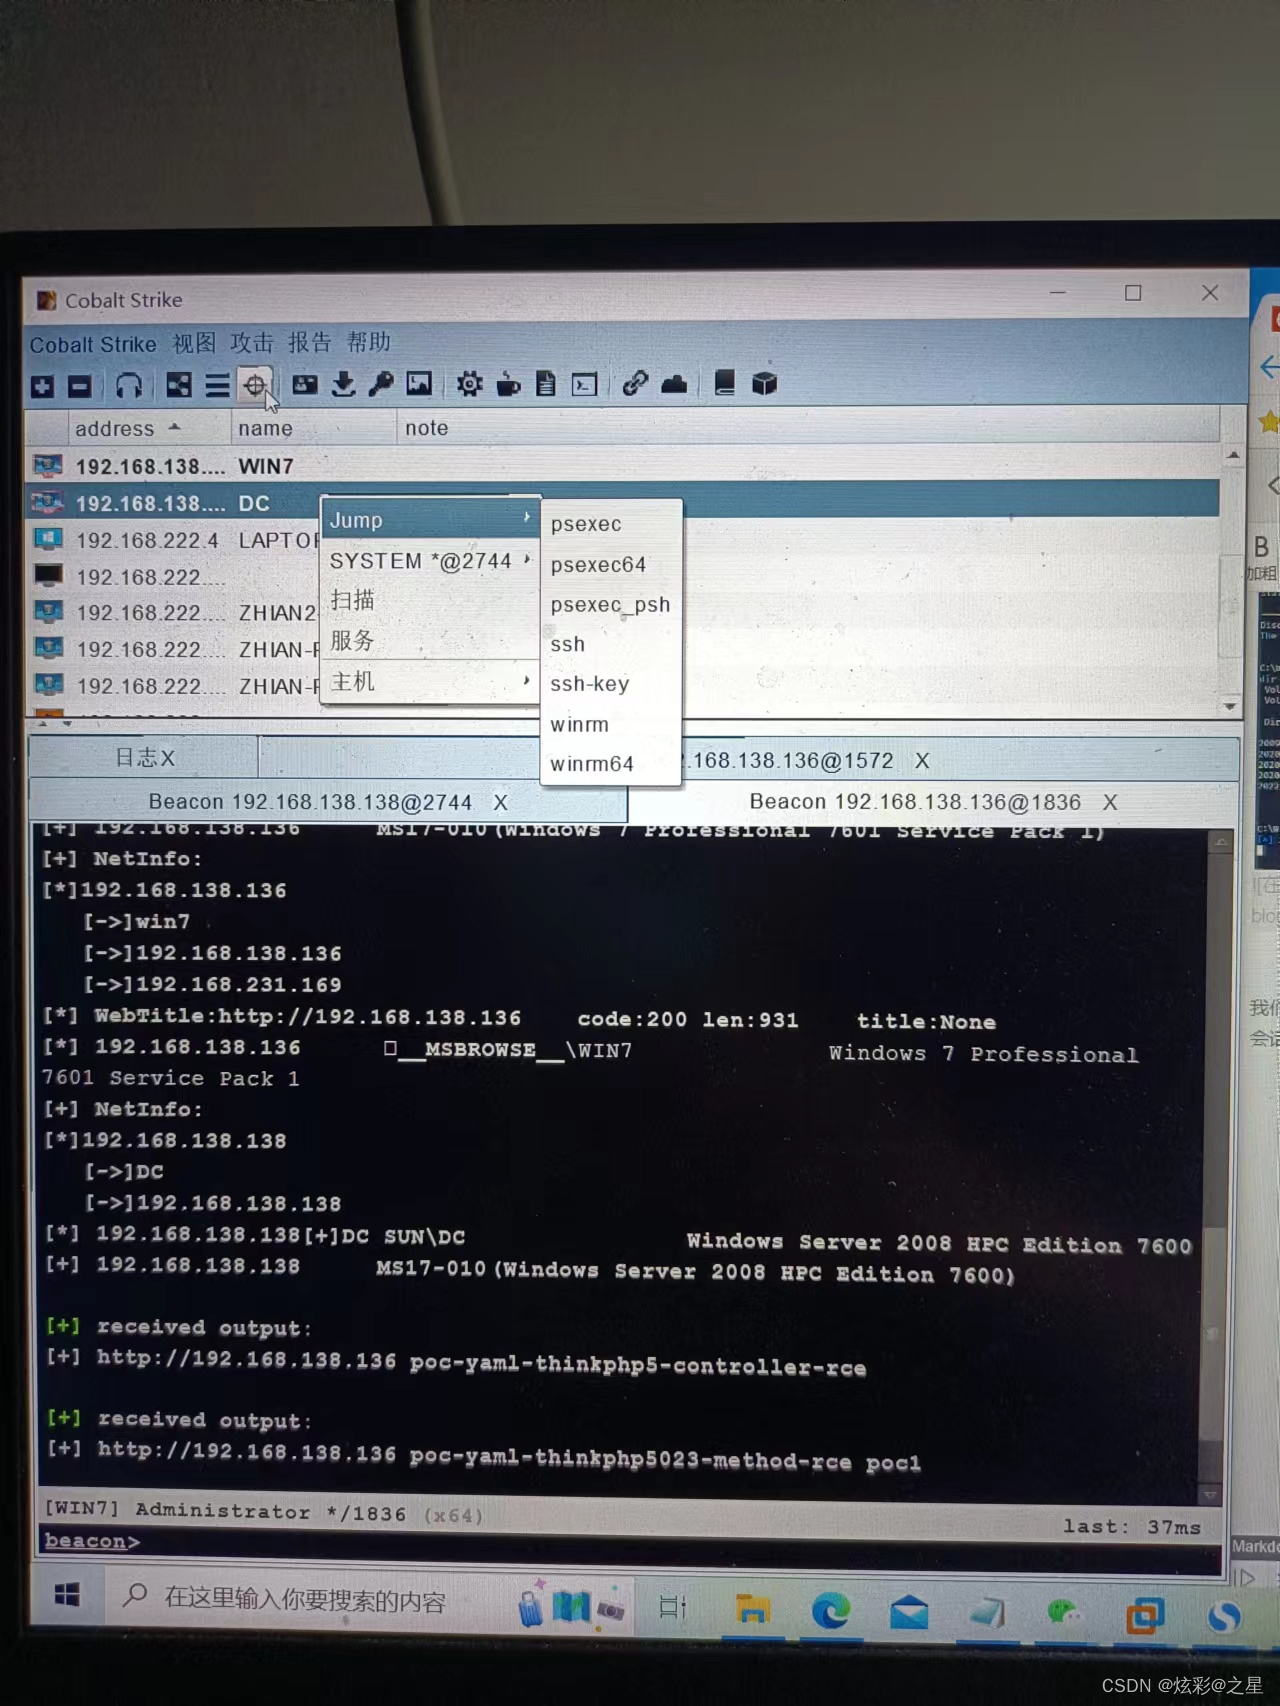Select psexec jump method
1280x1706 pixels.
click(611, 524)
